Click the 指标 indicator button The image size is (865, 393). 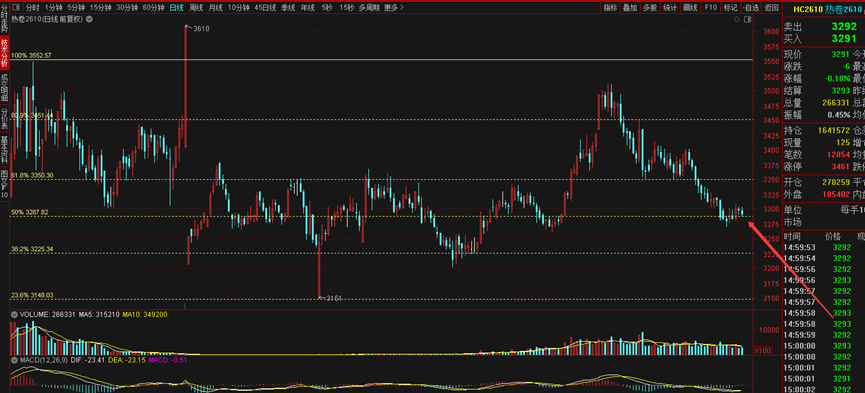[610, 8]
